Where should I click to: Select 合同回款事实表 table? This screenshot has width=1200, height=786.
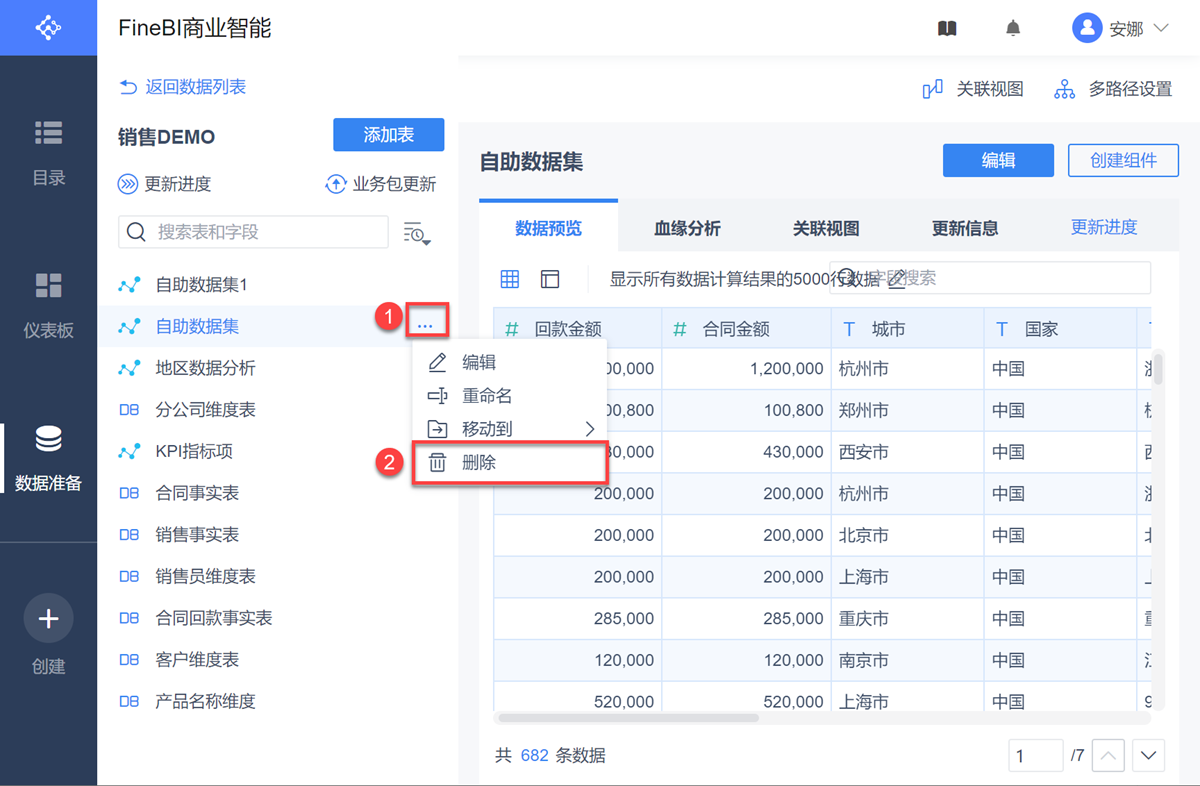tap(214, 618)
